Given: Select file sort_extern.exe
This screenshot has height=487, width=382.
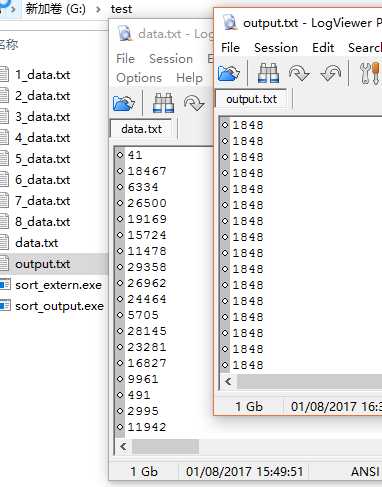Looking at the screenshot, I should coord(58,285).
